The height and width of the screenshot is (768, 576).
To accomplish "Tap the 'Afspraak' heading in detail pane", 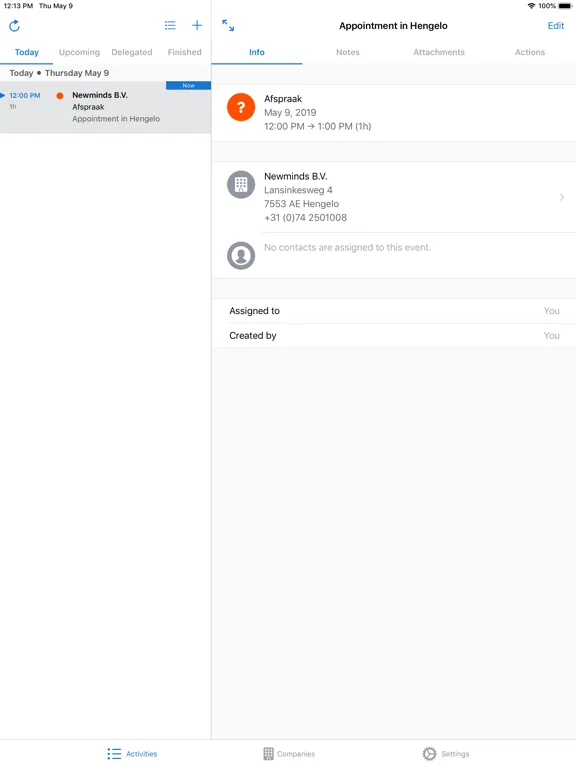I will click(x=283, y=99).
